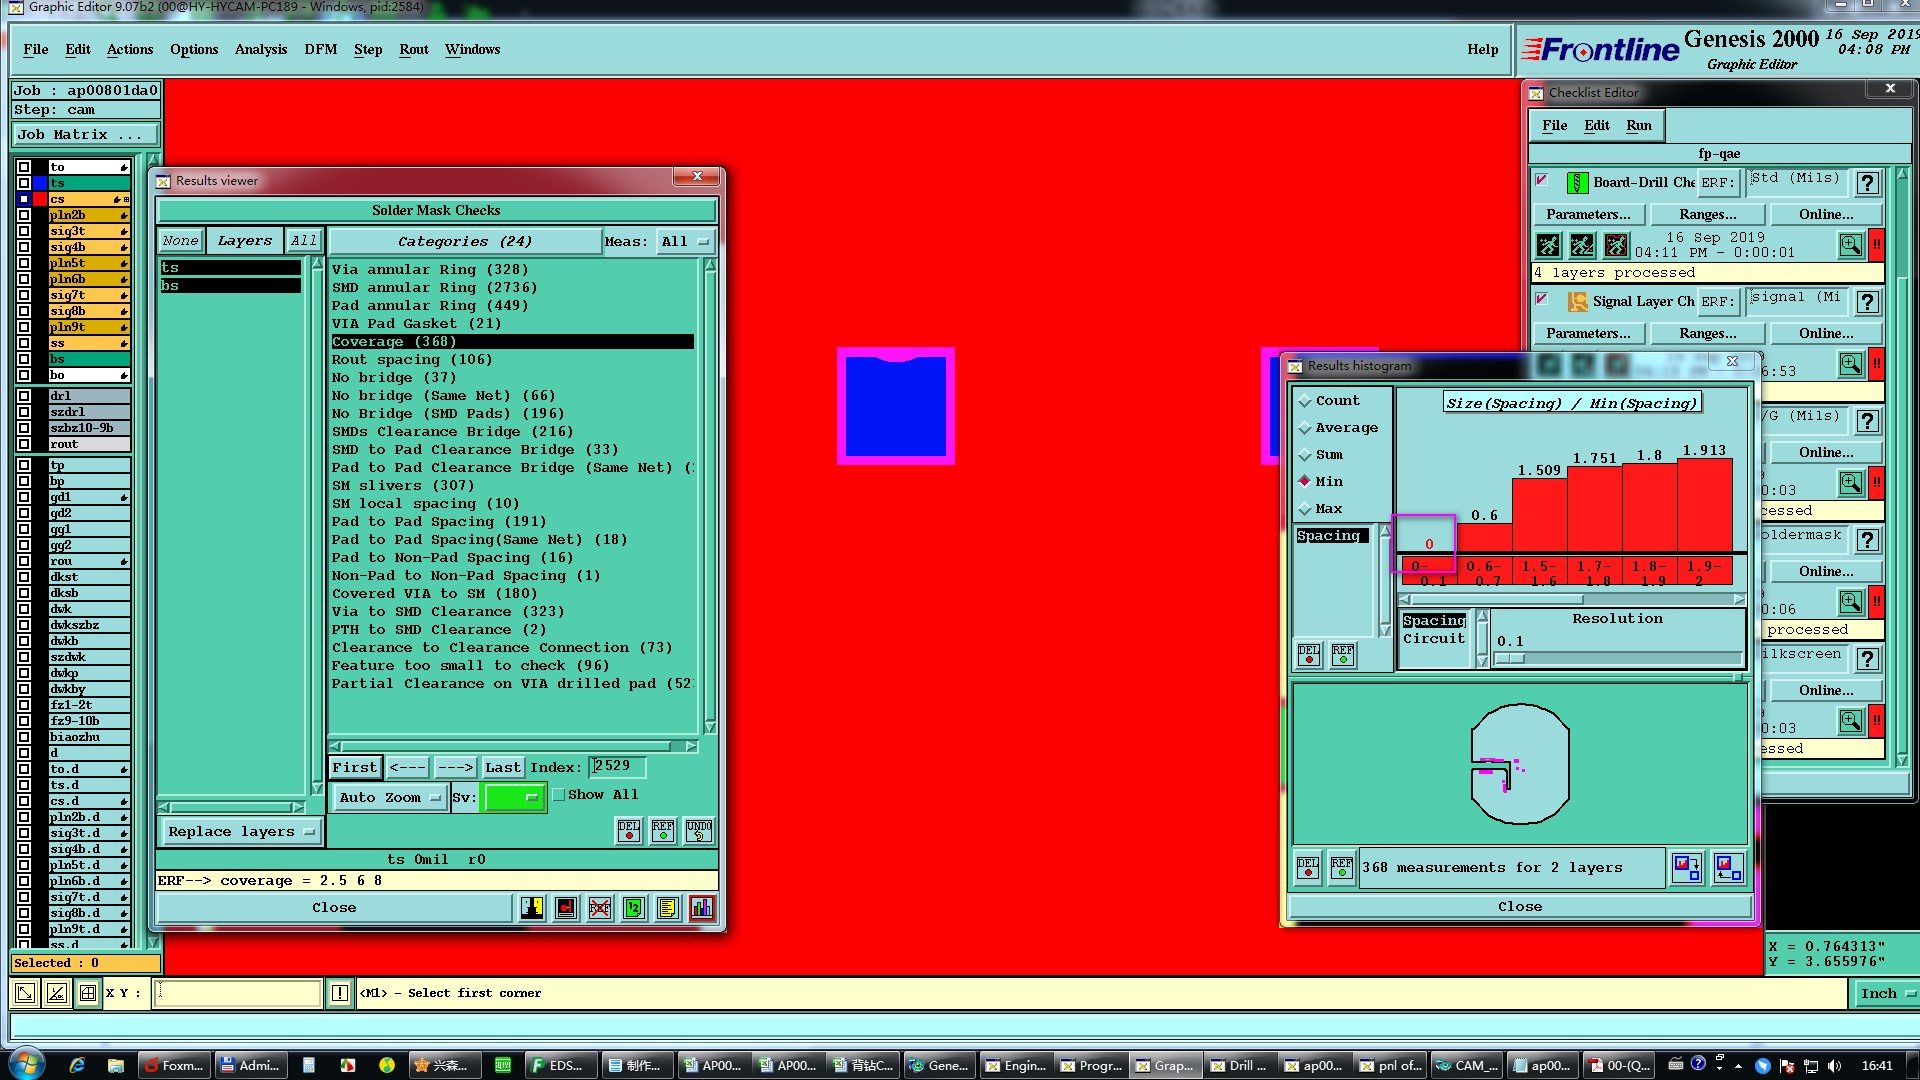Open the Replace layers dropdown

coord(241,832)
